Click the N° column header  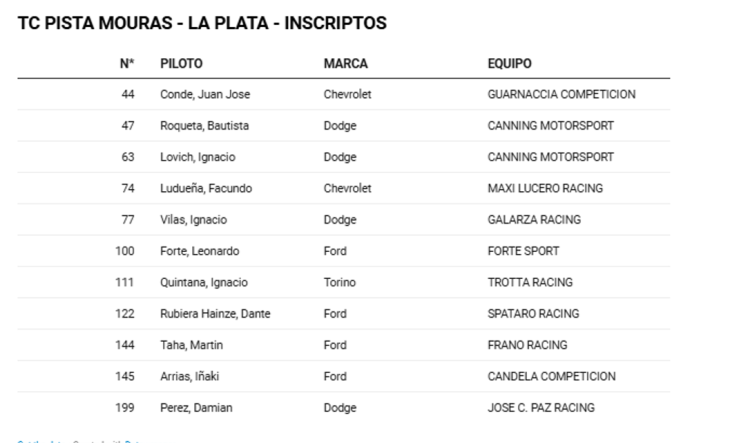coord(127,63)
